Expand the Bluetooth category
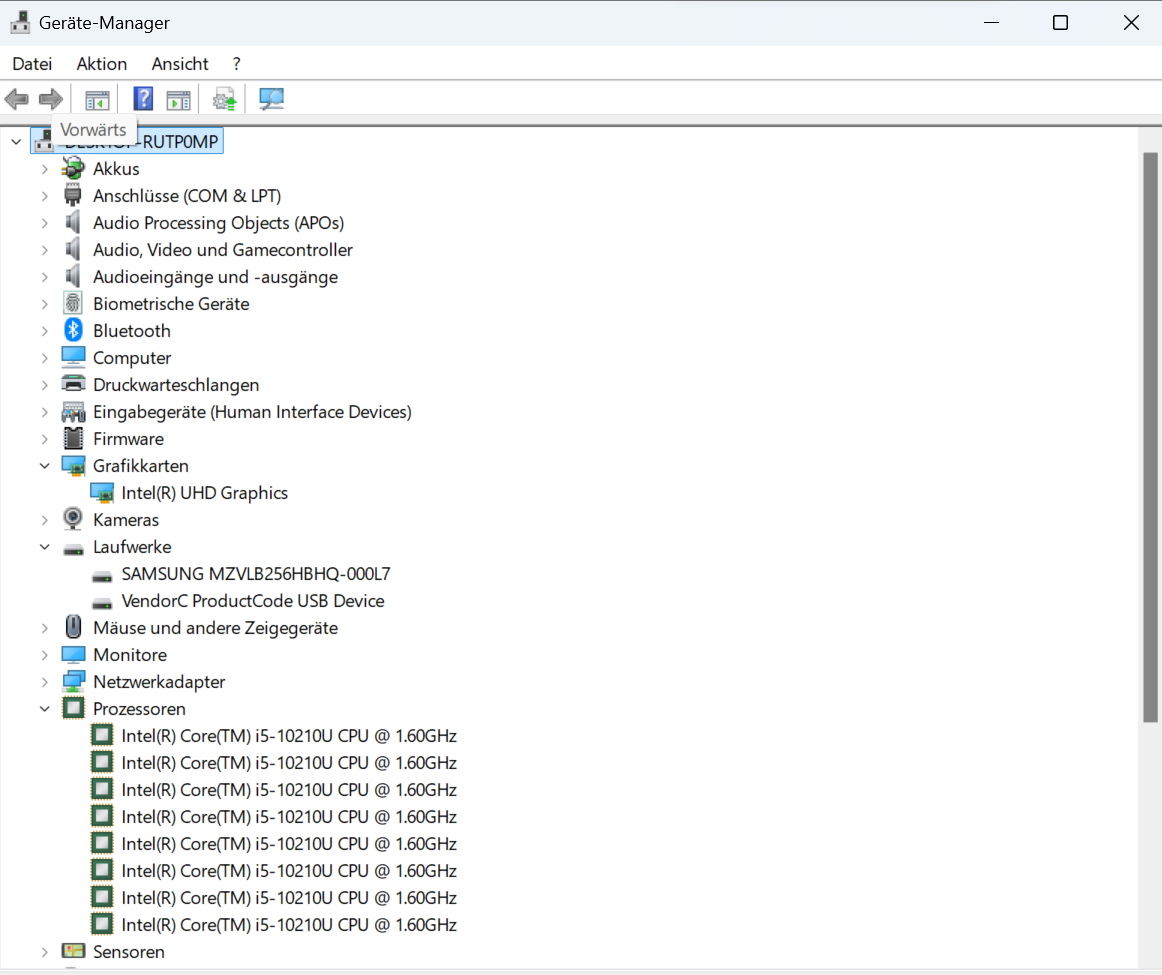 pos(44,331)
